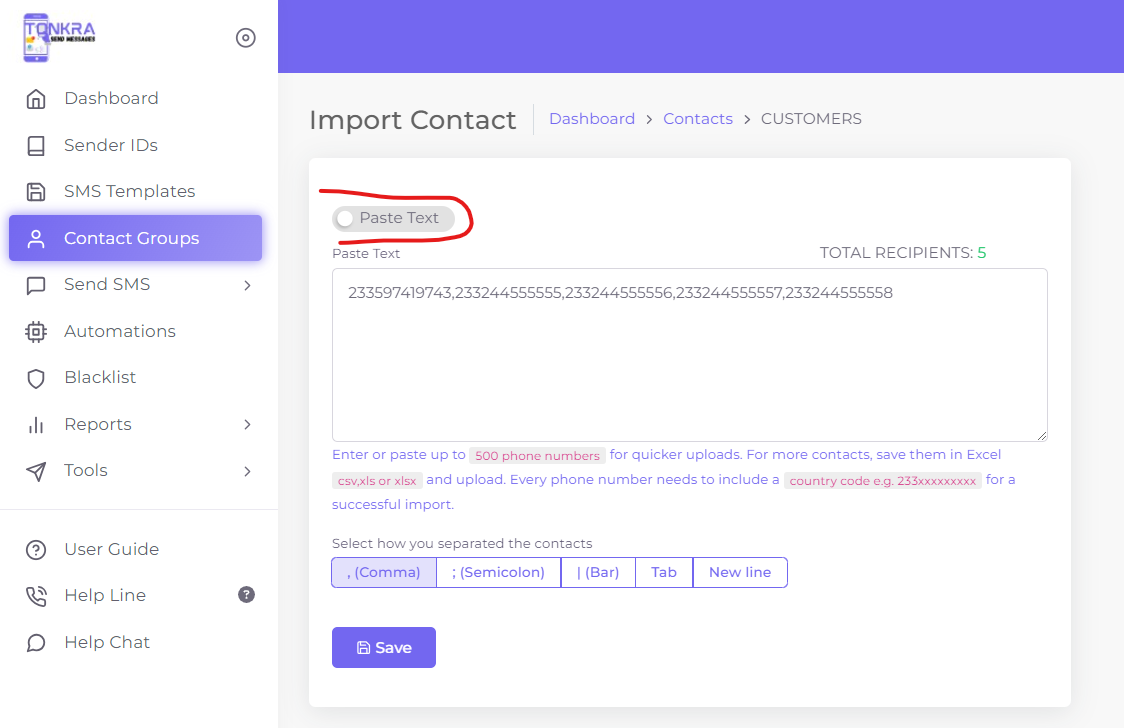1124x728 pixels.
Task: Click the Help Chat bubble icon
Action: point(36,643)
